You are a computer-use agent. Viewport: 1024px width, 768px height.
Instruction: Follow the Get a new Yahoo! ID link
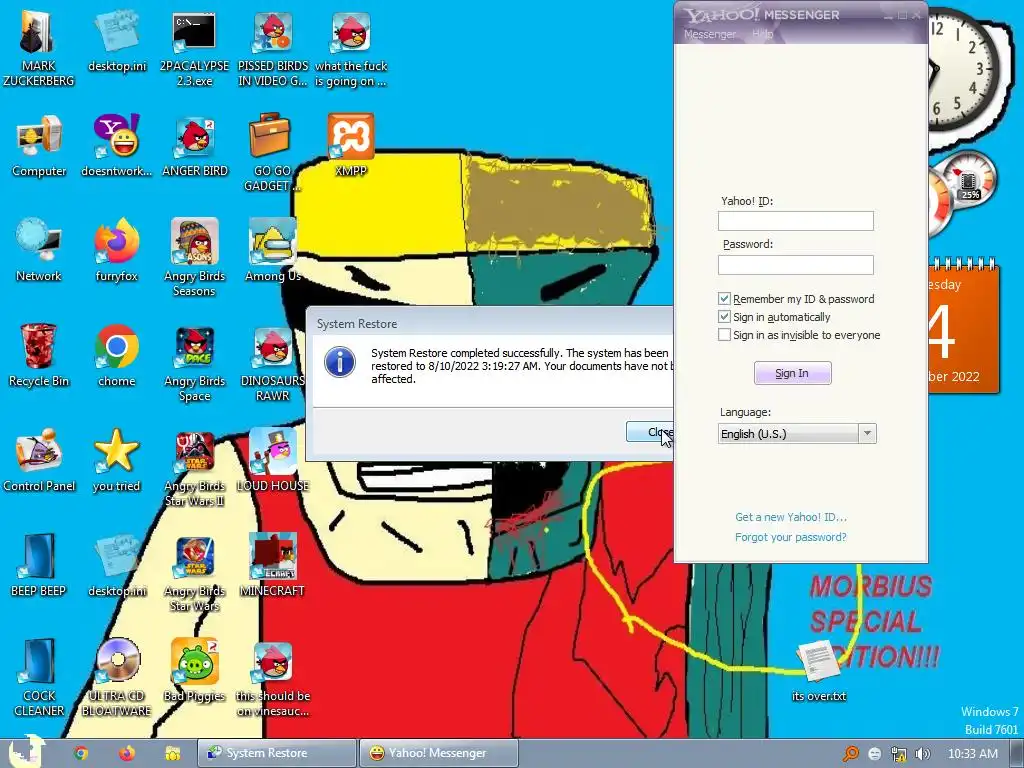[x=791, y=517]
